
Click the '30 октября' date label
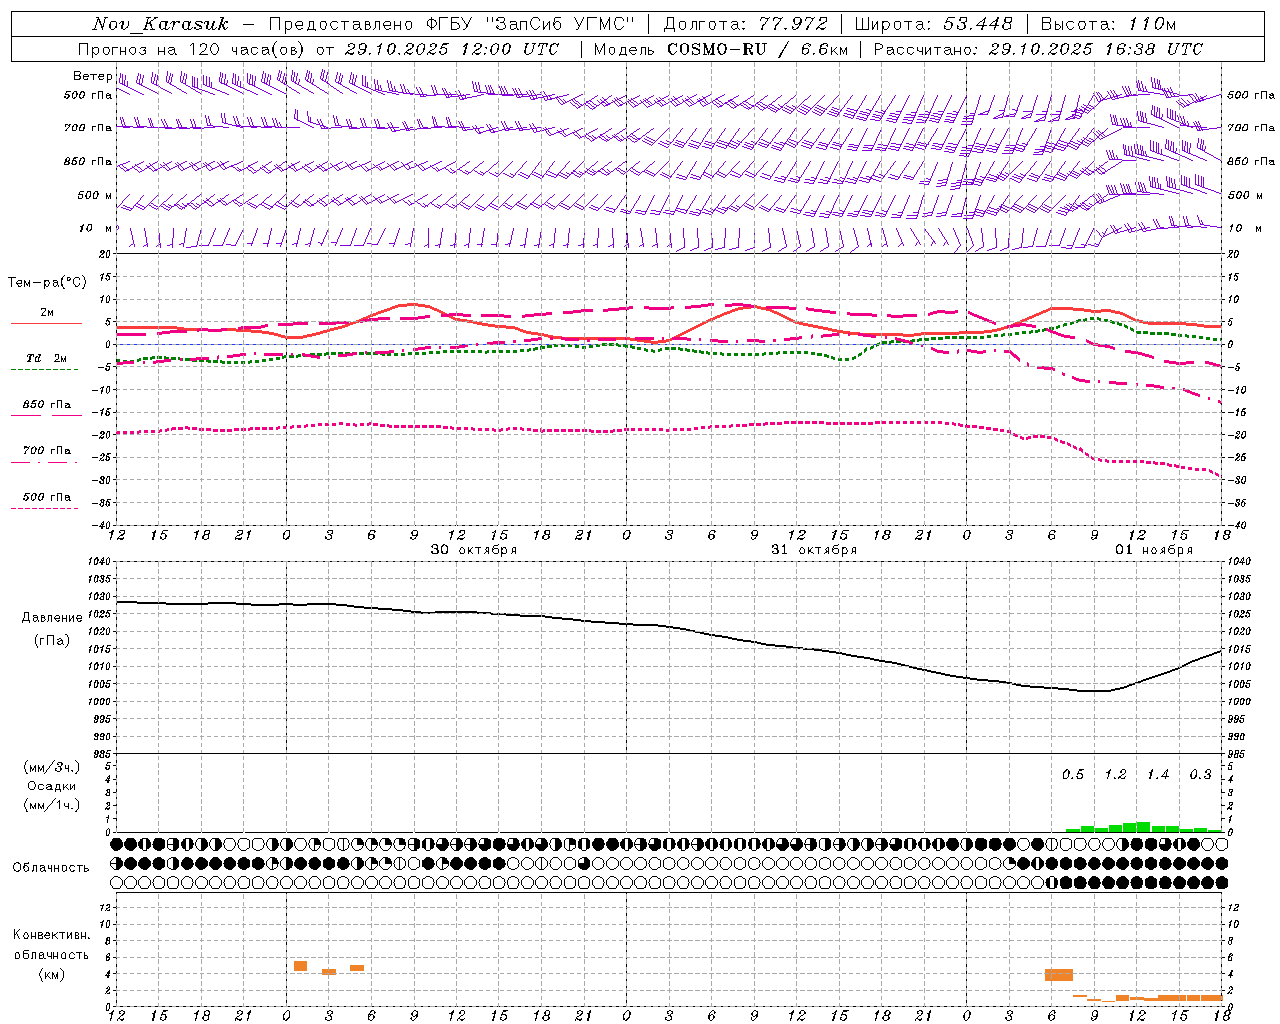474,550
